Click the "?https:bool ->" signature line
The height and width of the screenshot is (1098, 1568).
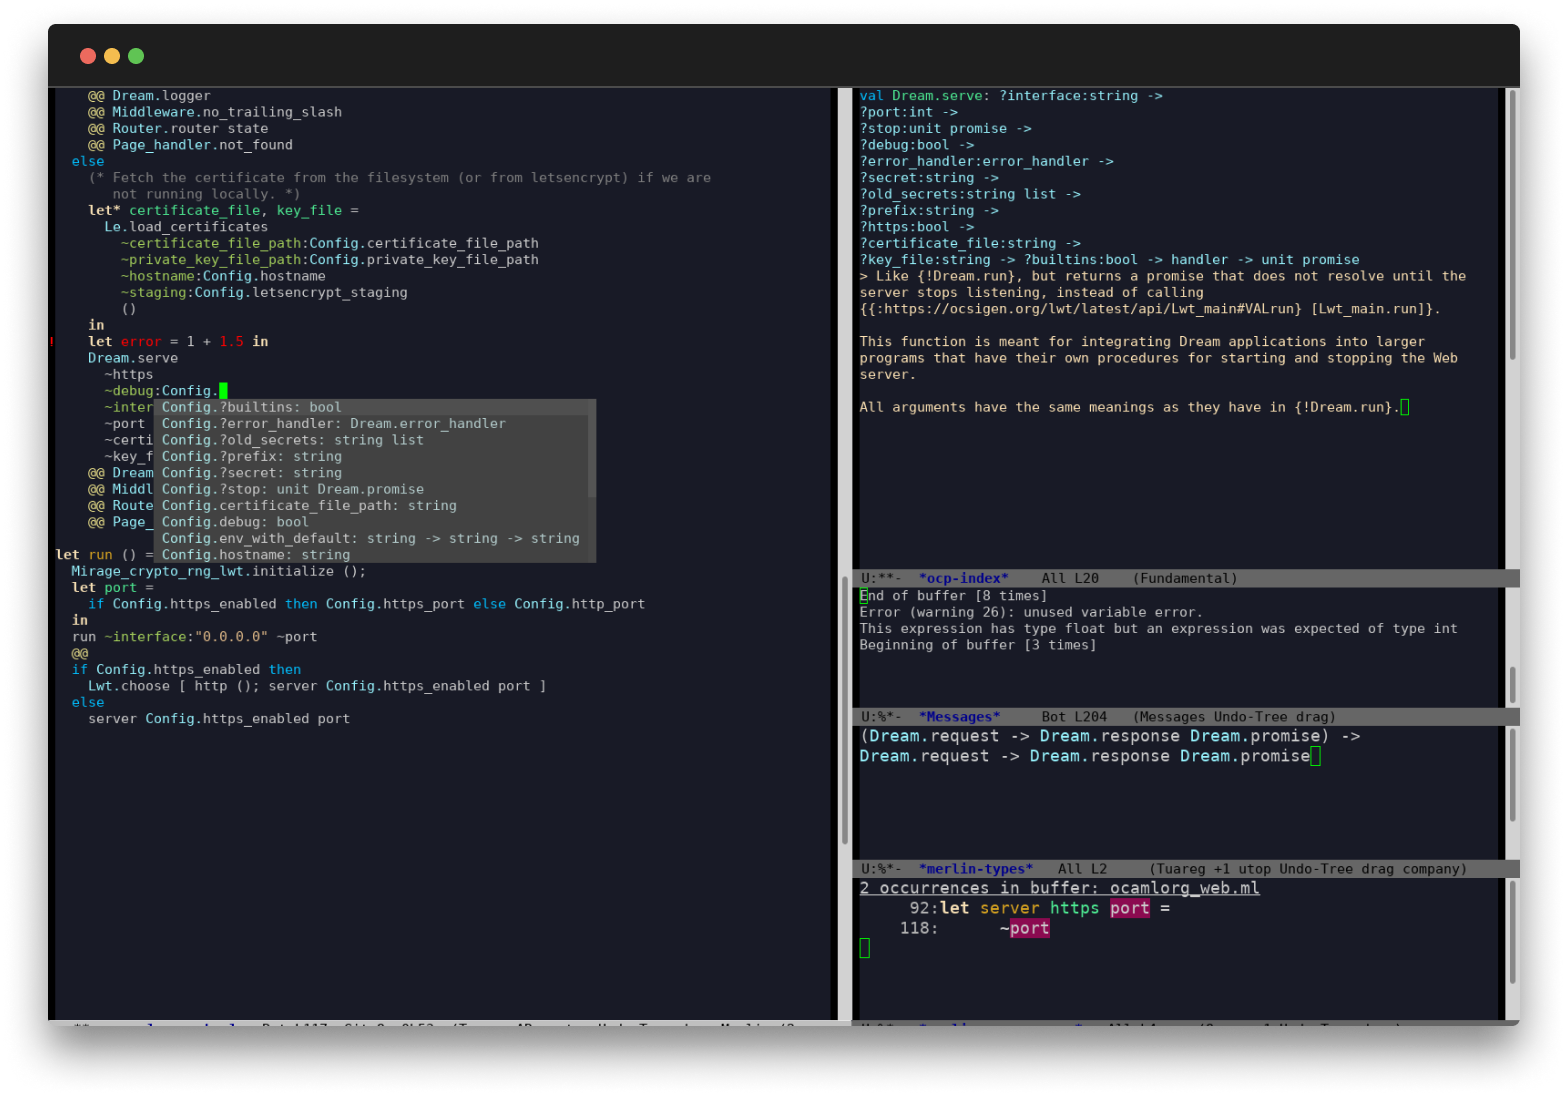click(x=917, y=227)
